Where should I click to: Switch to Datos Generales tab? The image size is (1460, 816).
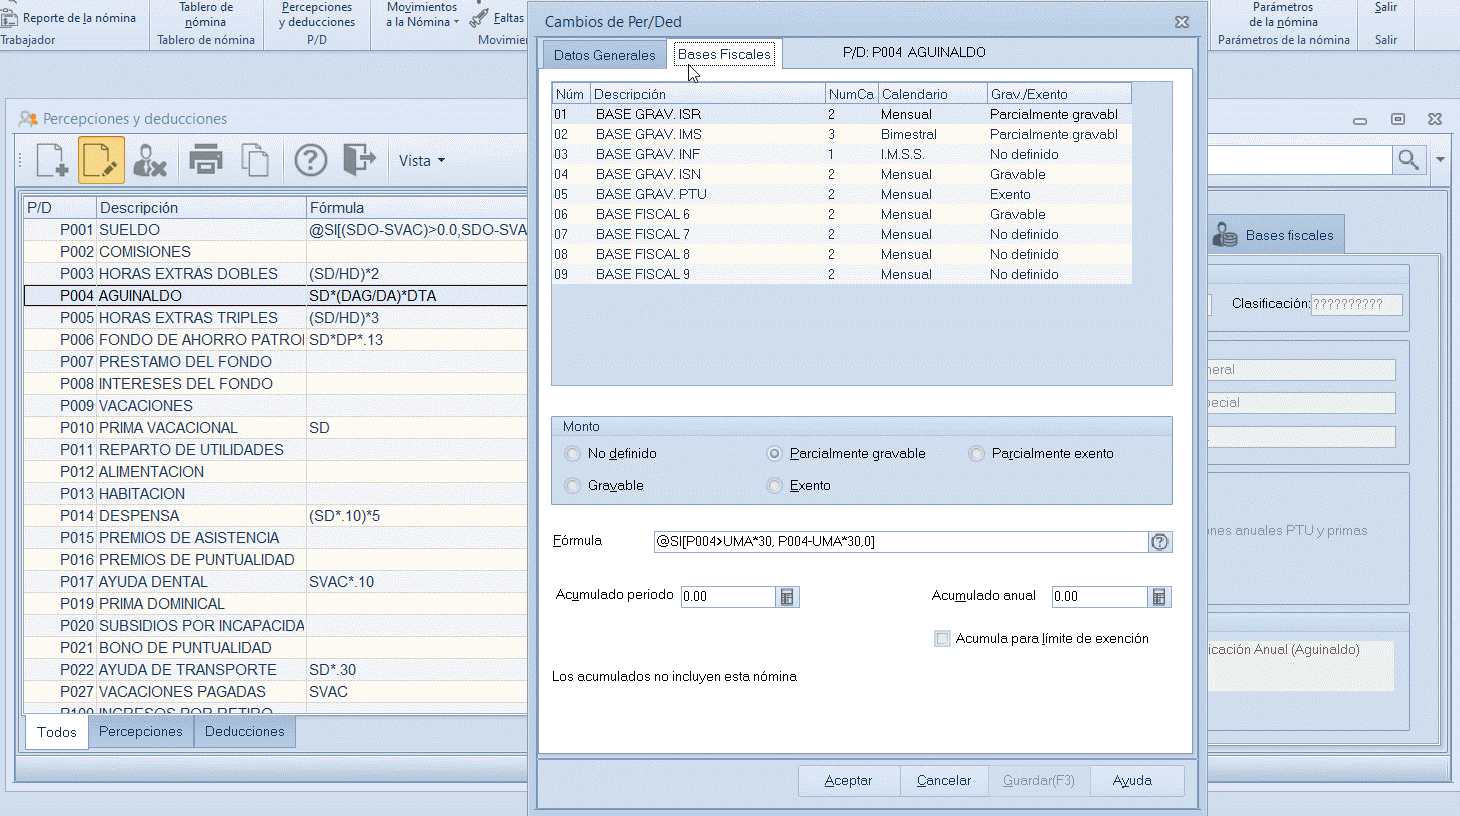(604, 55)
